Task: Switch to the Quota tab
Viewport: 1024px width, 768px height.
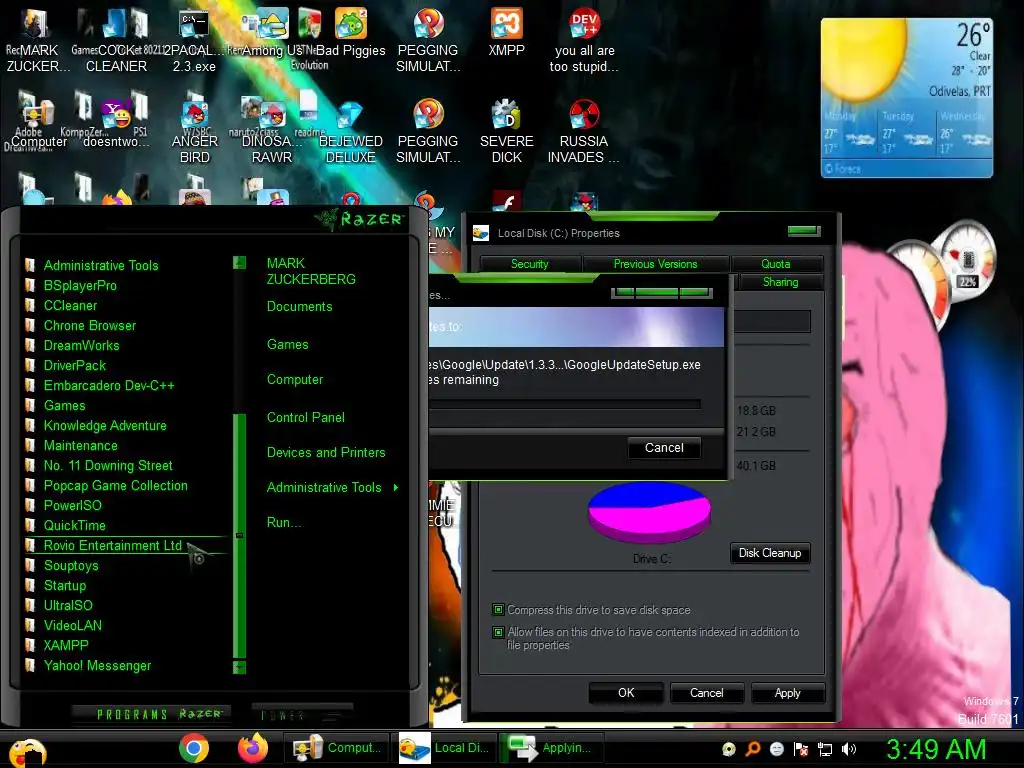Action: pos(776,264)
